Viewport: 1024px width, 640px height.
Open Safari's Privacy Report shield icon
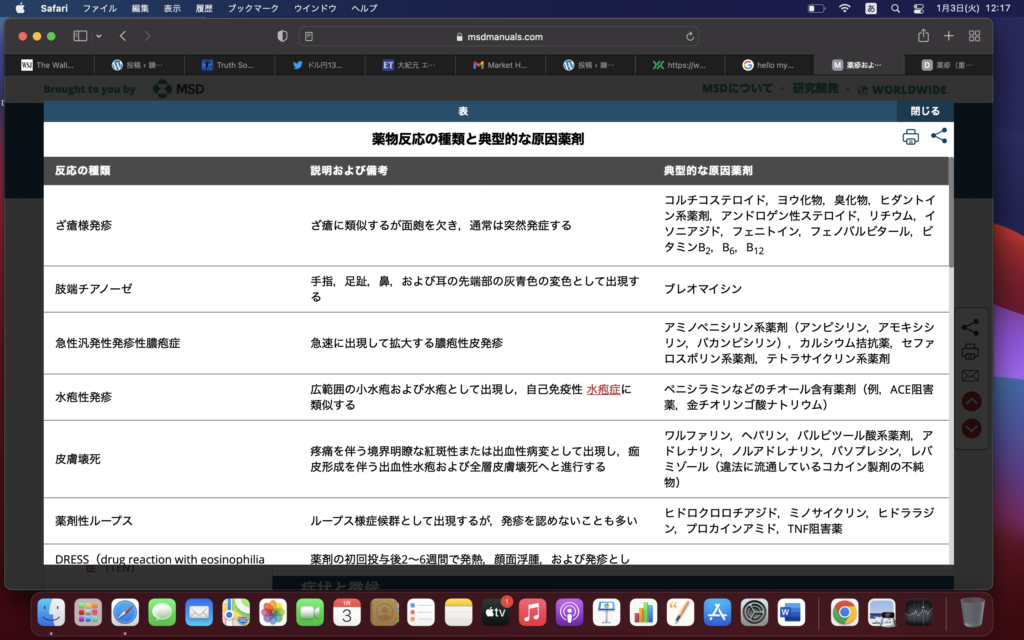click(x=281, y=34)
